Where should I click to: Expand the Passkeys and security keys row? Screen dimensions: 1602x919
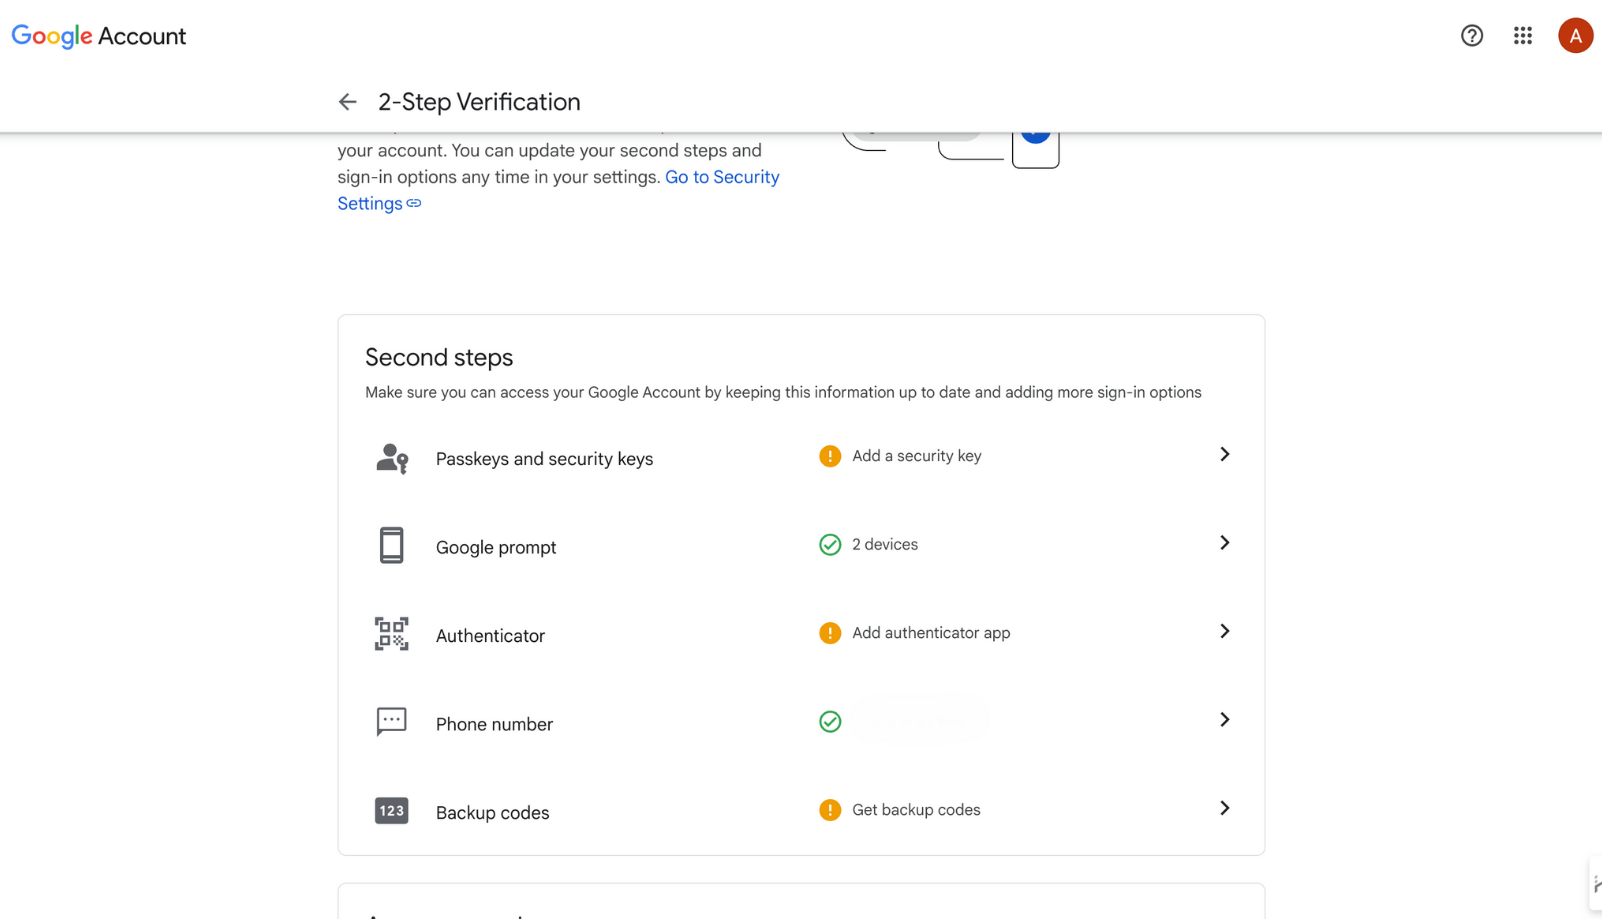coord(1224,454)
